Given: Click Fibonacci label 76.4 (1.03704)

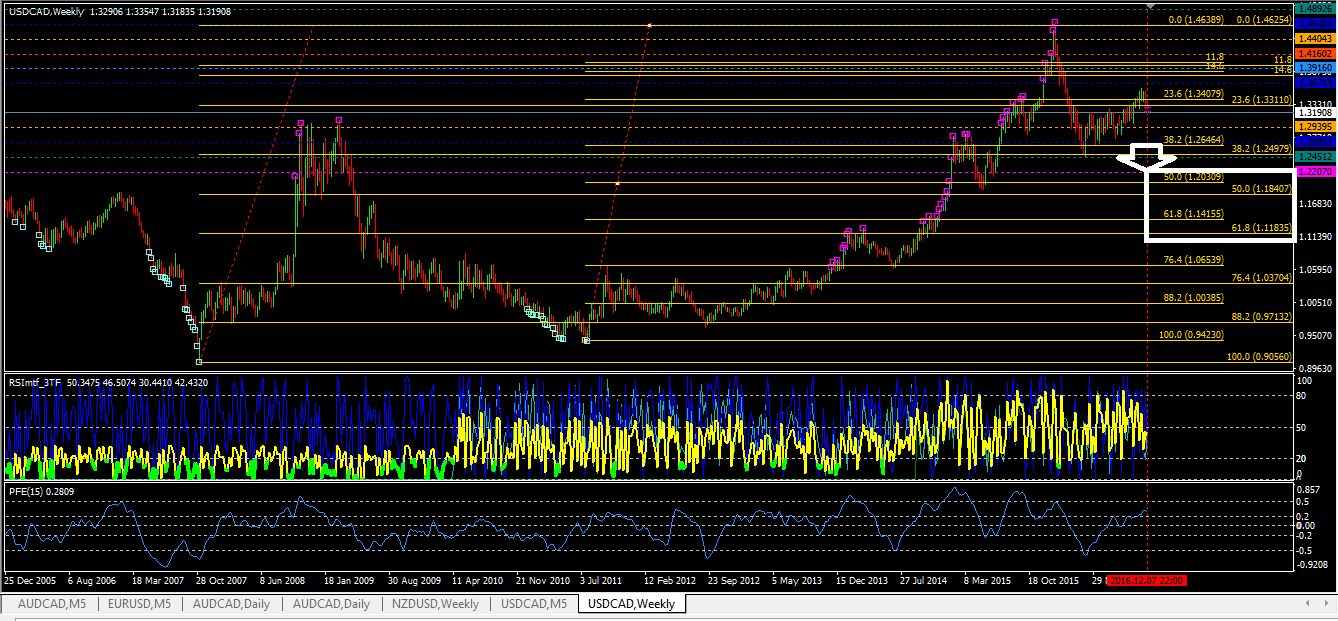Looking at the screenshot, I should click(x=1261, y=277).
